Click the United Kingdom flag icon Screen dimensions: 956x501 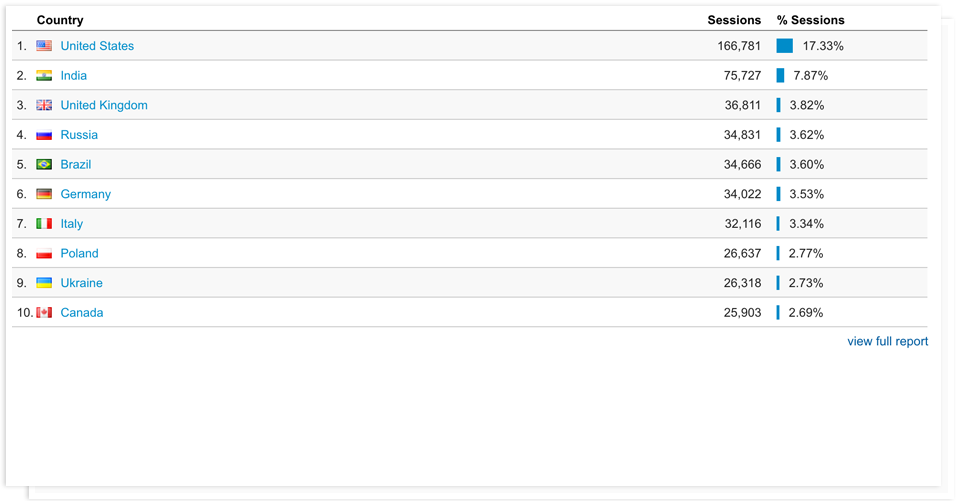click(x=44, y=105)
